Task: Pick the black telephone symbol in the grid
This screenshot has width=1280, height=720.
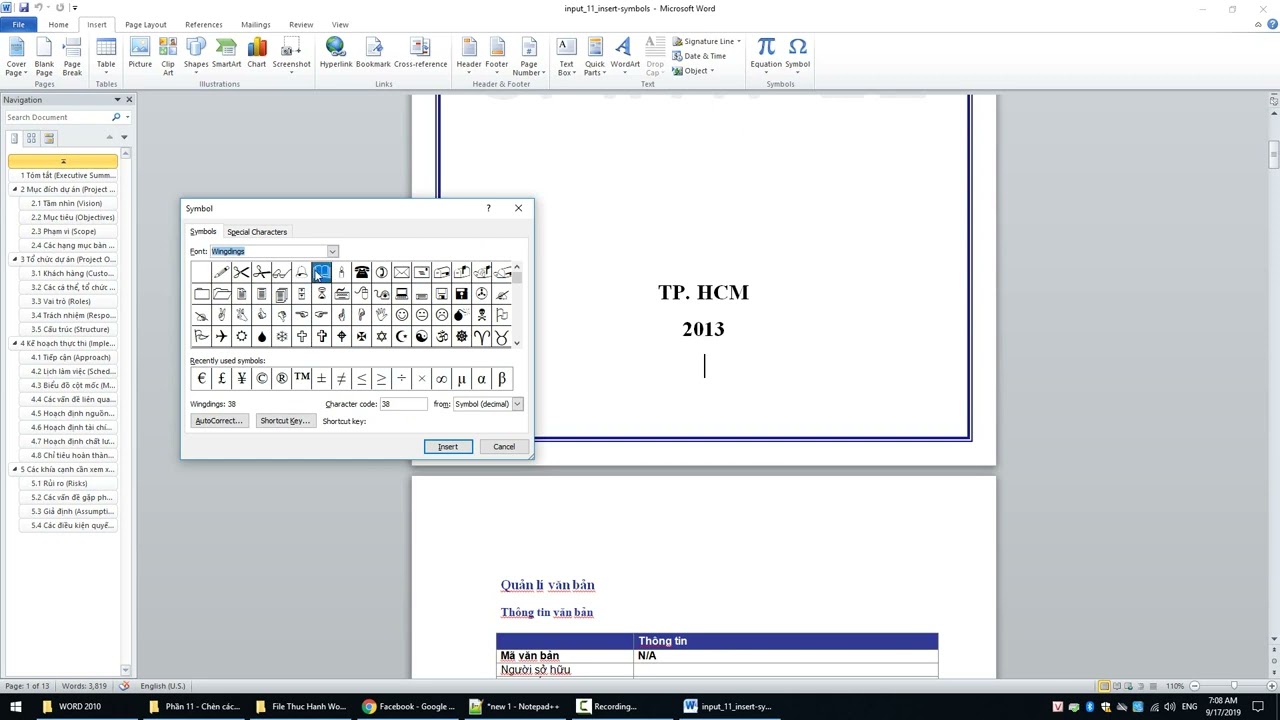Action: pyautogui.click(x=361, y=273)
